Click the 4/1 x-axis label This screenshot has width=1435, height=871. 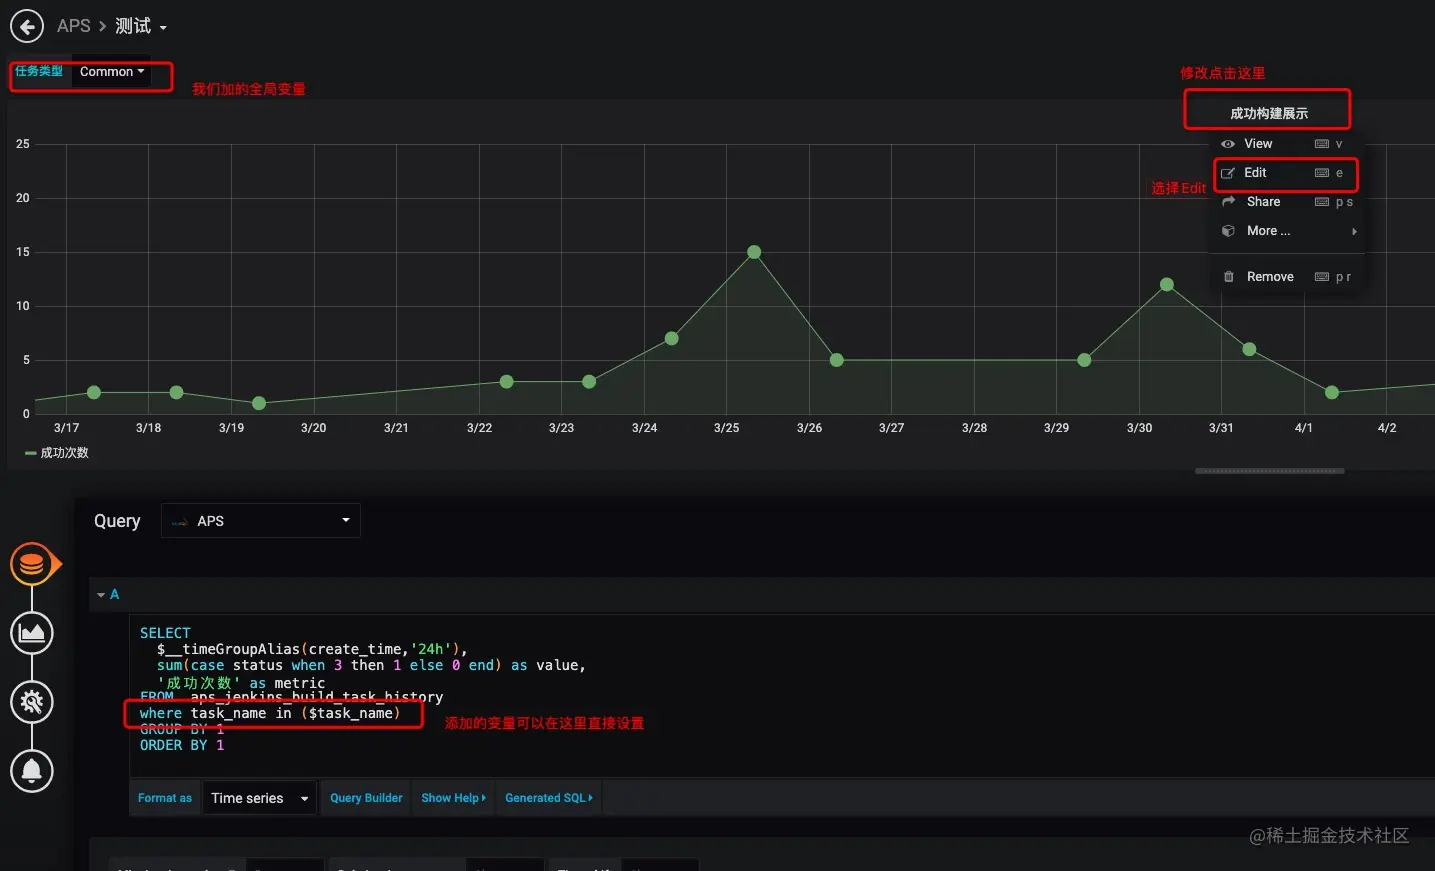click(1304, 428)
